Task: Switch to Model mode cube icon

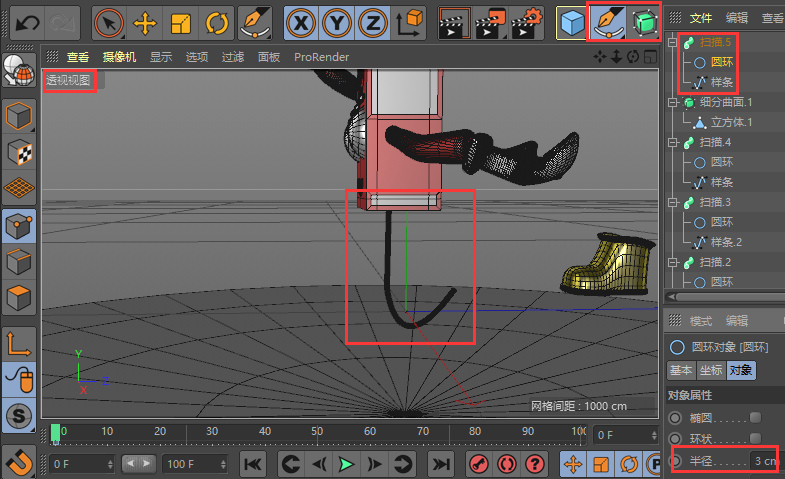Action: point(19,116)
